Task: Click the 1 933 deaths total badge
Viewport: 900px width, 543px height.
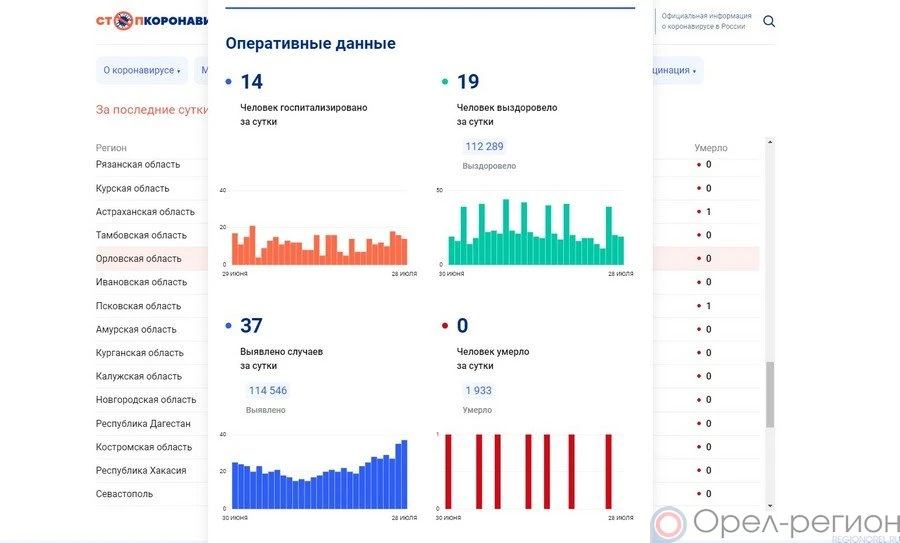Action: coord(478,391)
